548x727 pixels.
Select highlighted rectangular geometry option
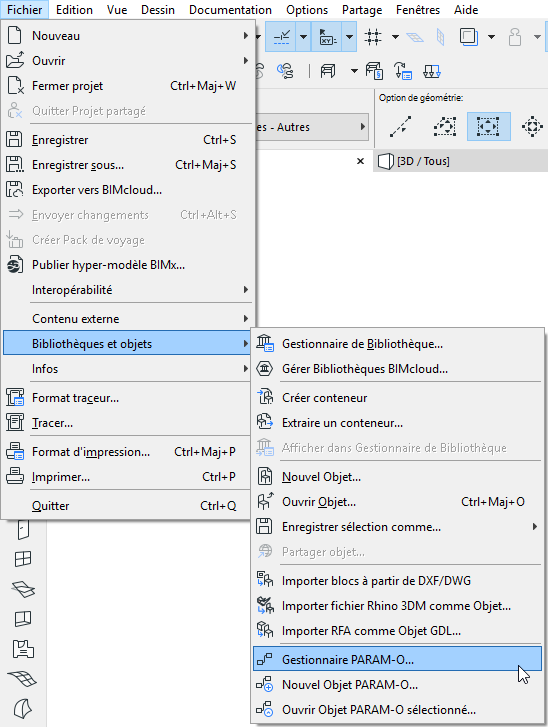click(488, 126)
